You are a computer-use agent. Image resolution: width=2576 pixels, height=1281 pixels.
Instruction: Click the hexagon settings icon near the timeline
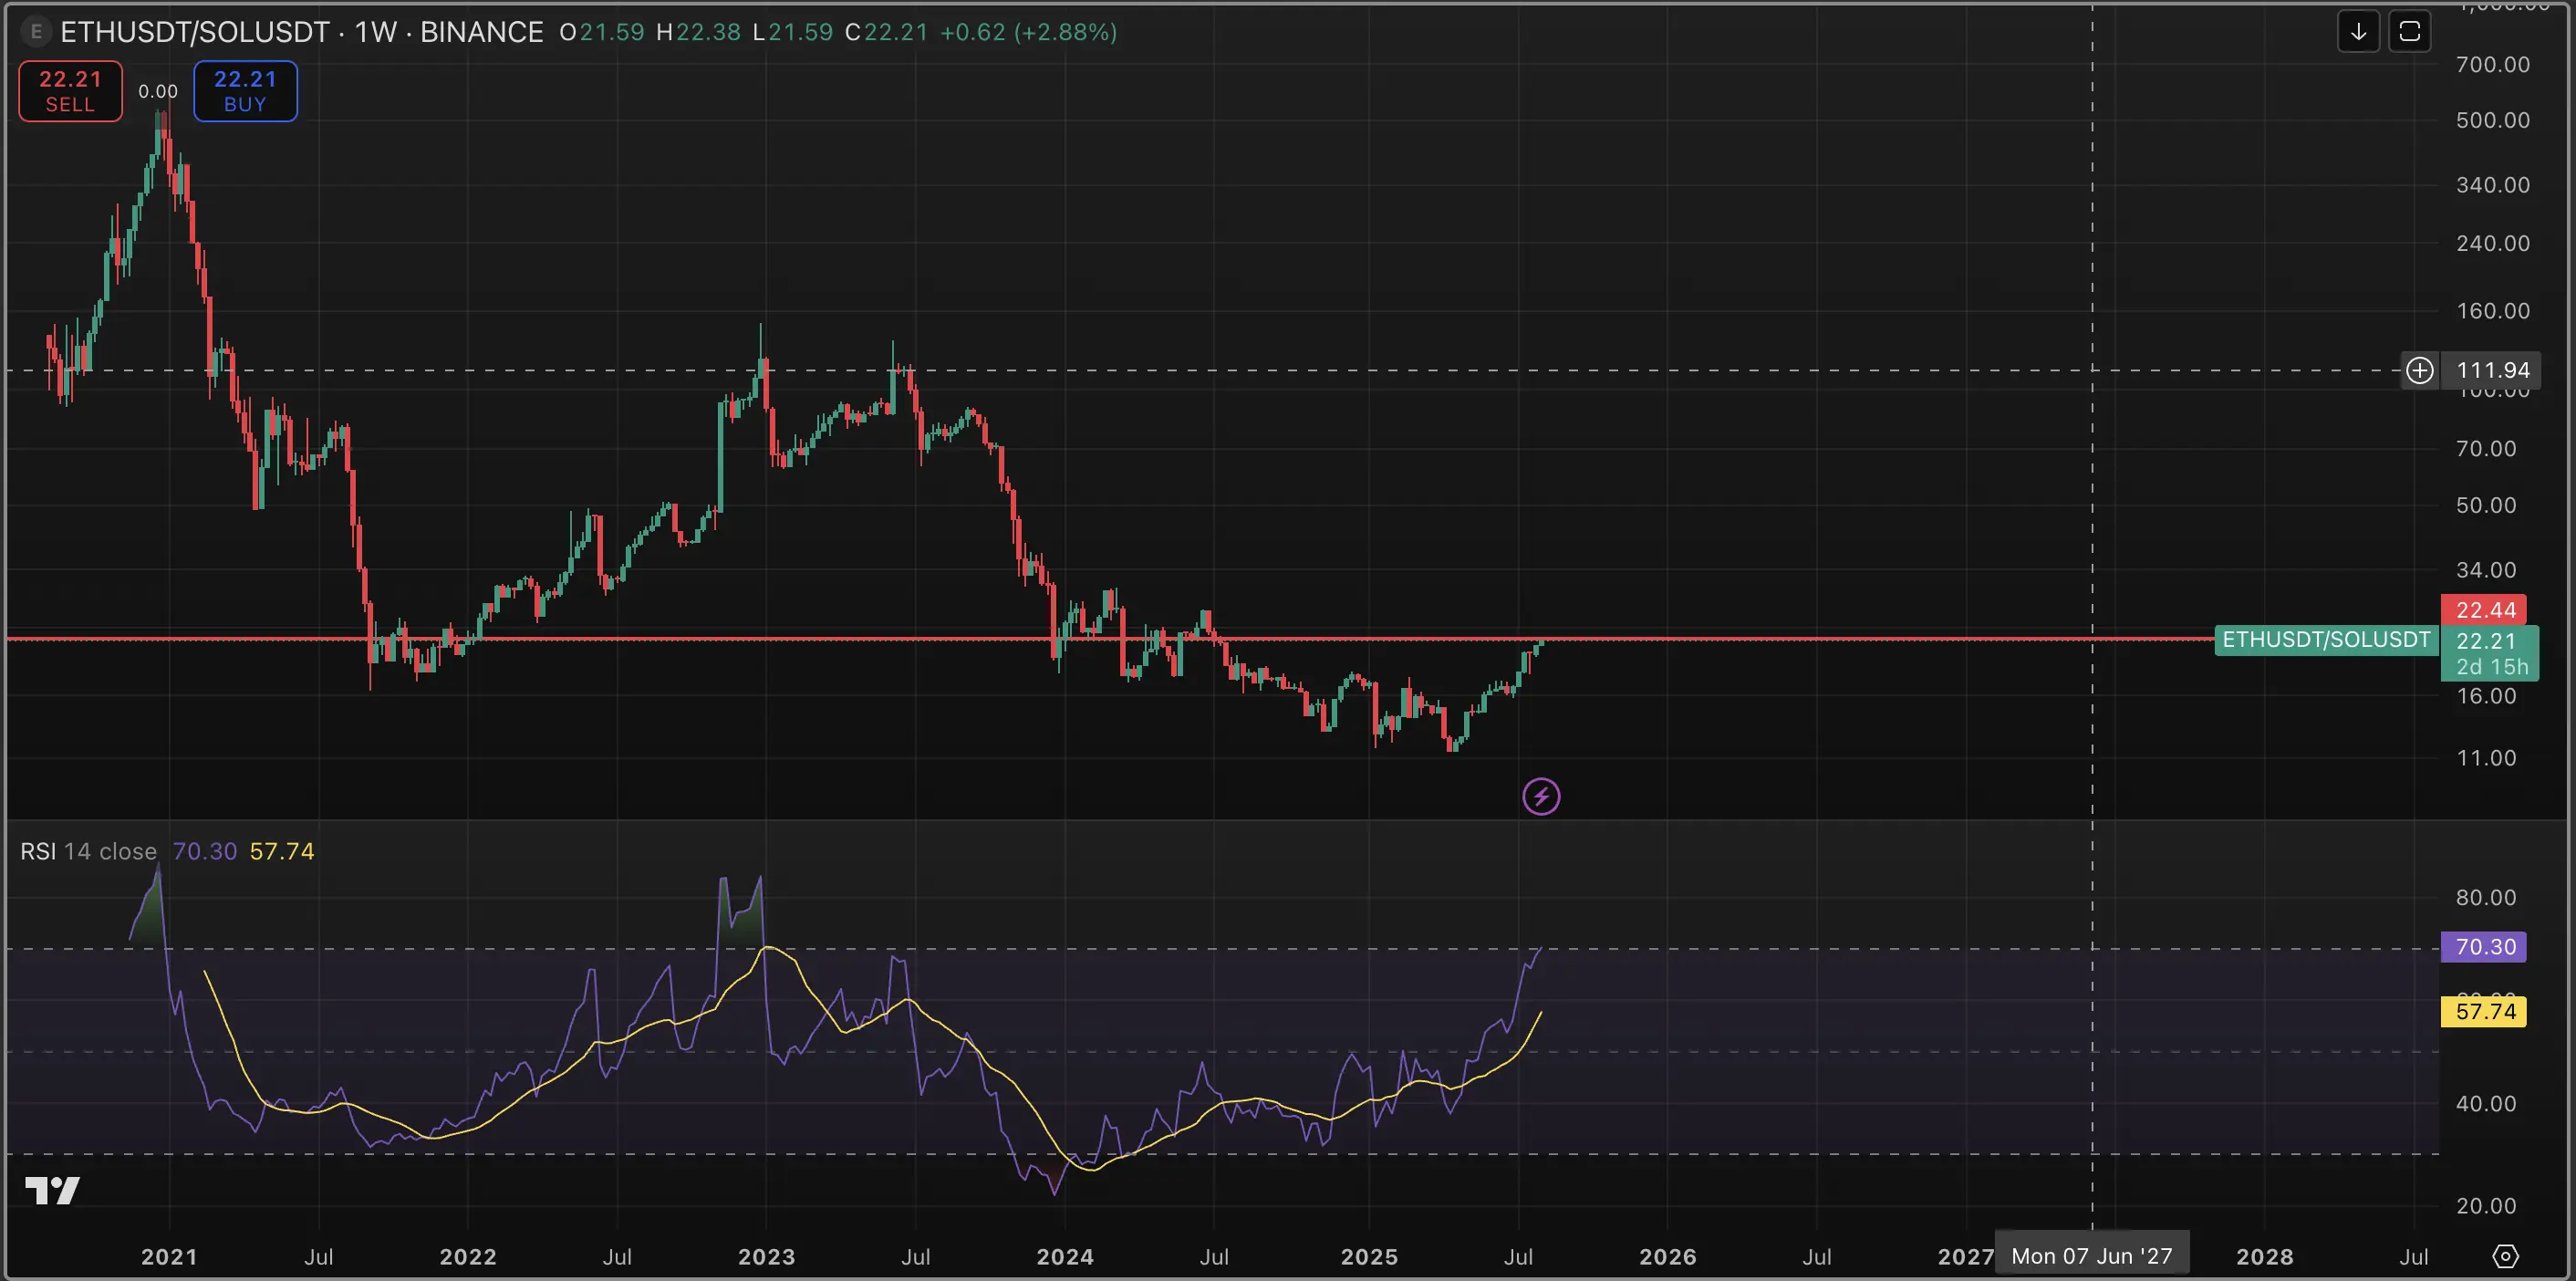[2507, 1257]
